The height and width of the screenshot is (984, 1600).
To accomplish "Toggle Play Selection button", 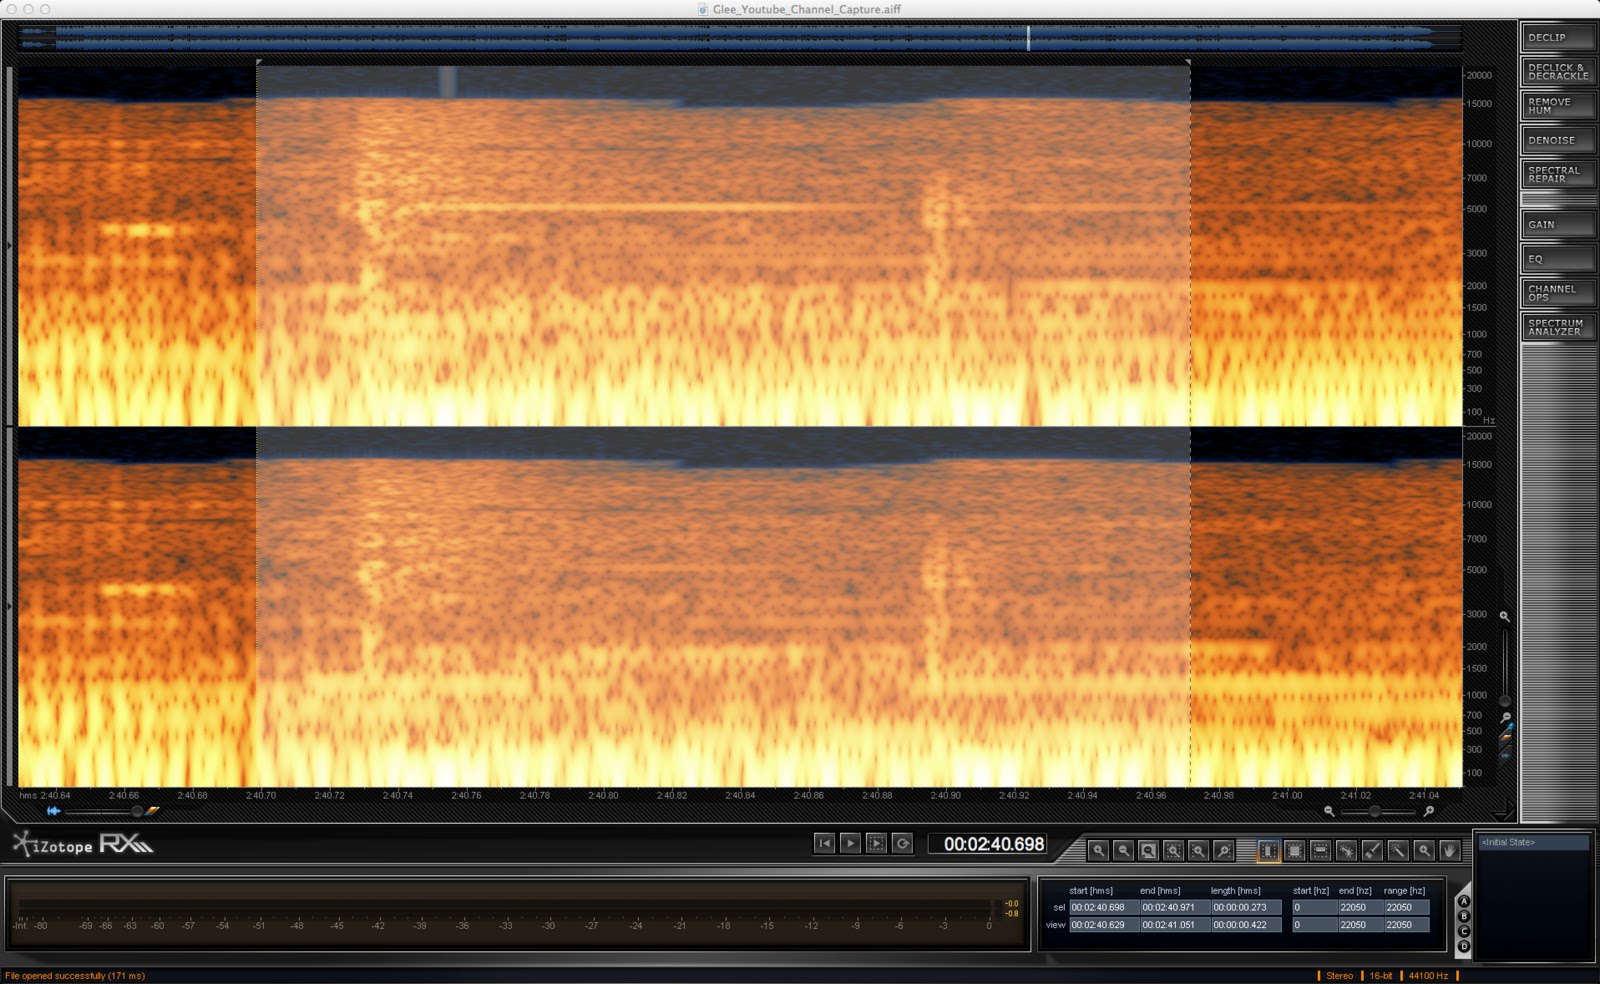I will pos(876,844).
